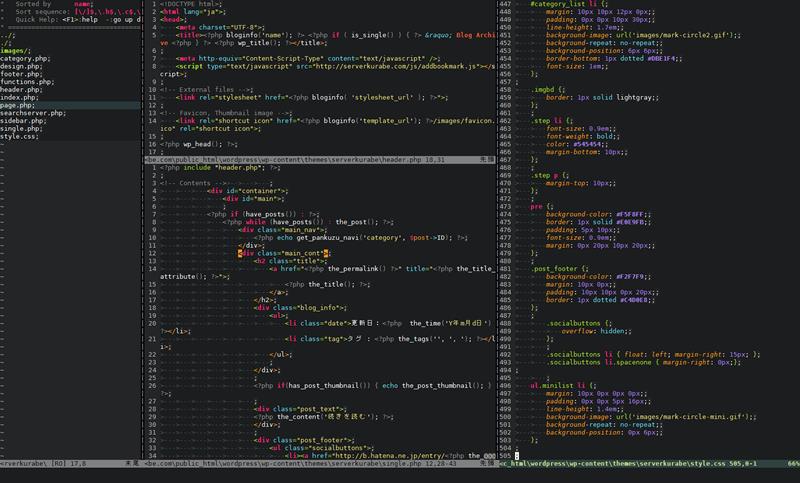
Task: Select header.php in the file explorer
Action: pyautogui.click(x=21, y=90)
